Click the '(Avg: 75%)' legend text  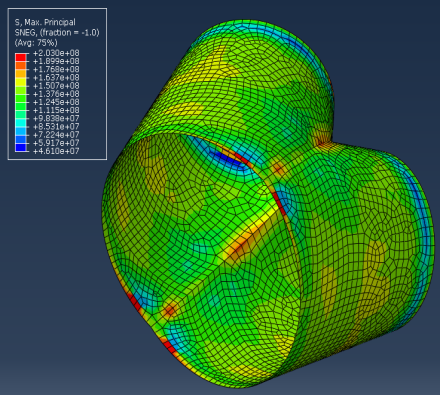(36, 43)
